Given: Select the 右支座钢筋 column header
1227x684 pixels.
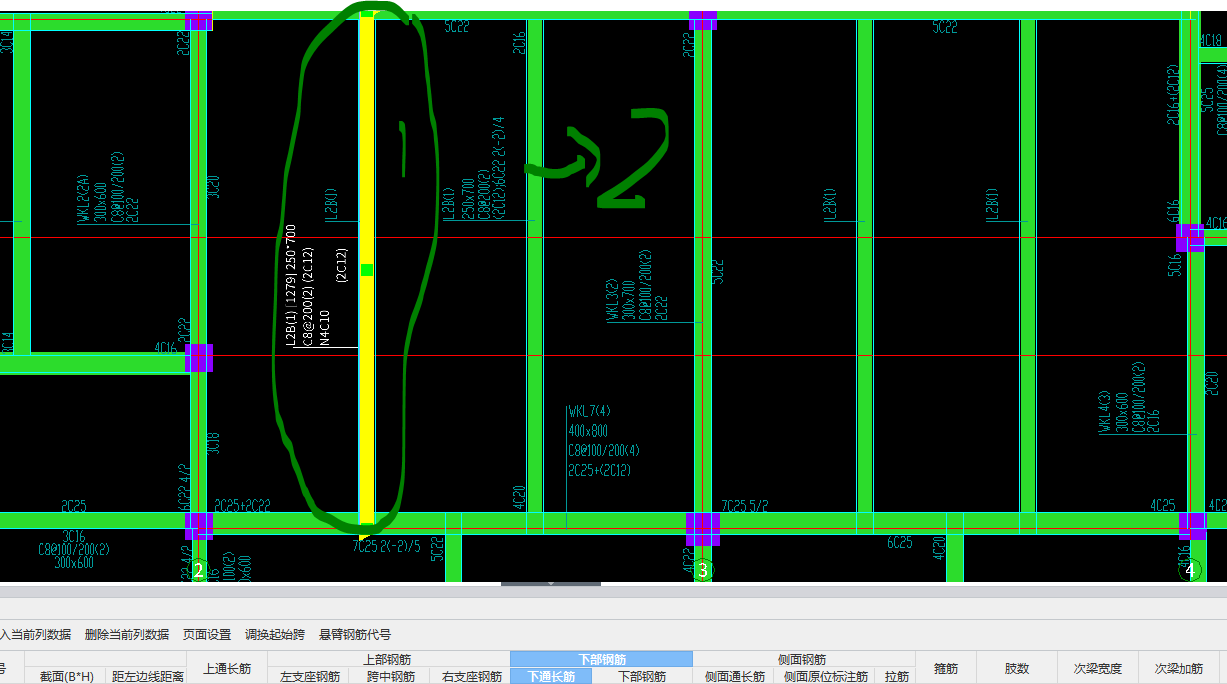Looking at the screenshot, I should tap(470, 676).
